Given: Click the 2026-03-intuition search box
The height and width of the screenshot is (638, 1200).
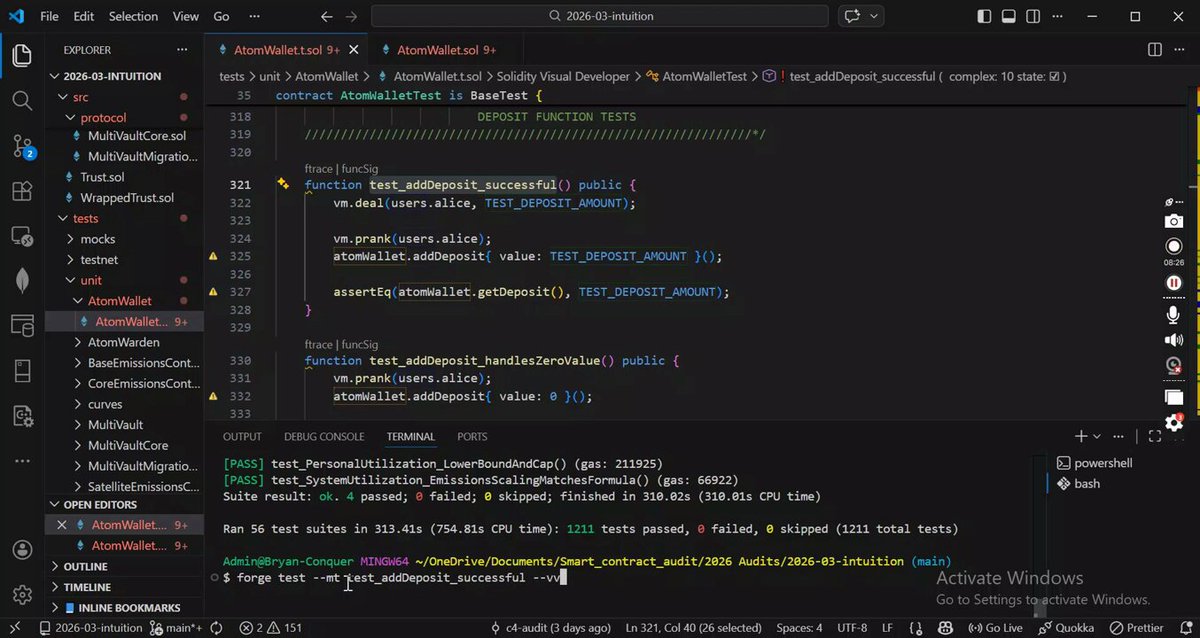Looking at the screenshot, I should [x=599, y=16].
